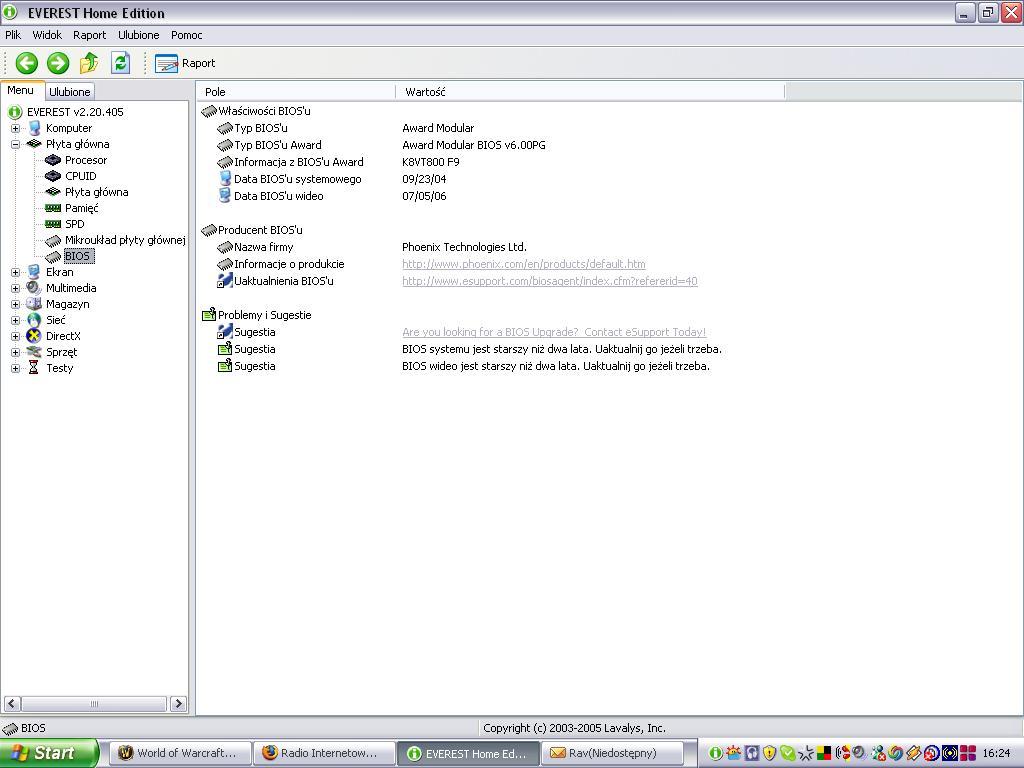Select the CPUID tree item

click(x=80, y=176)
